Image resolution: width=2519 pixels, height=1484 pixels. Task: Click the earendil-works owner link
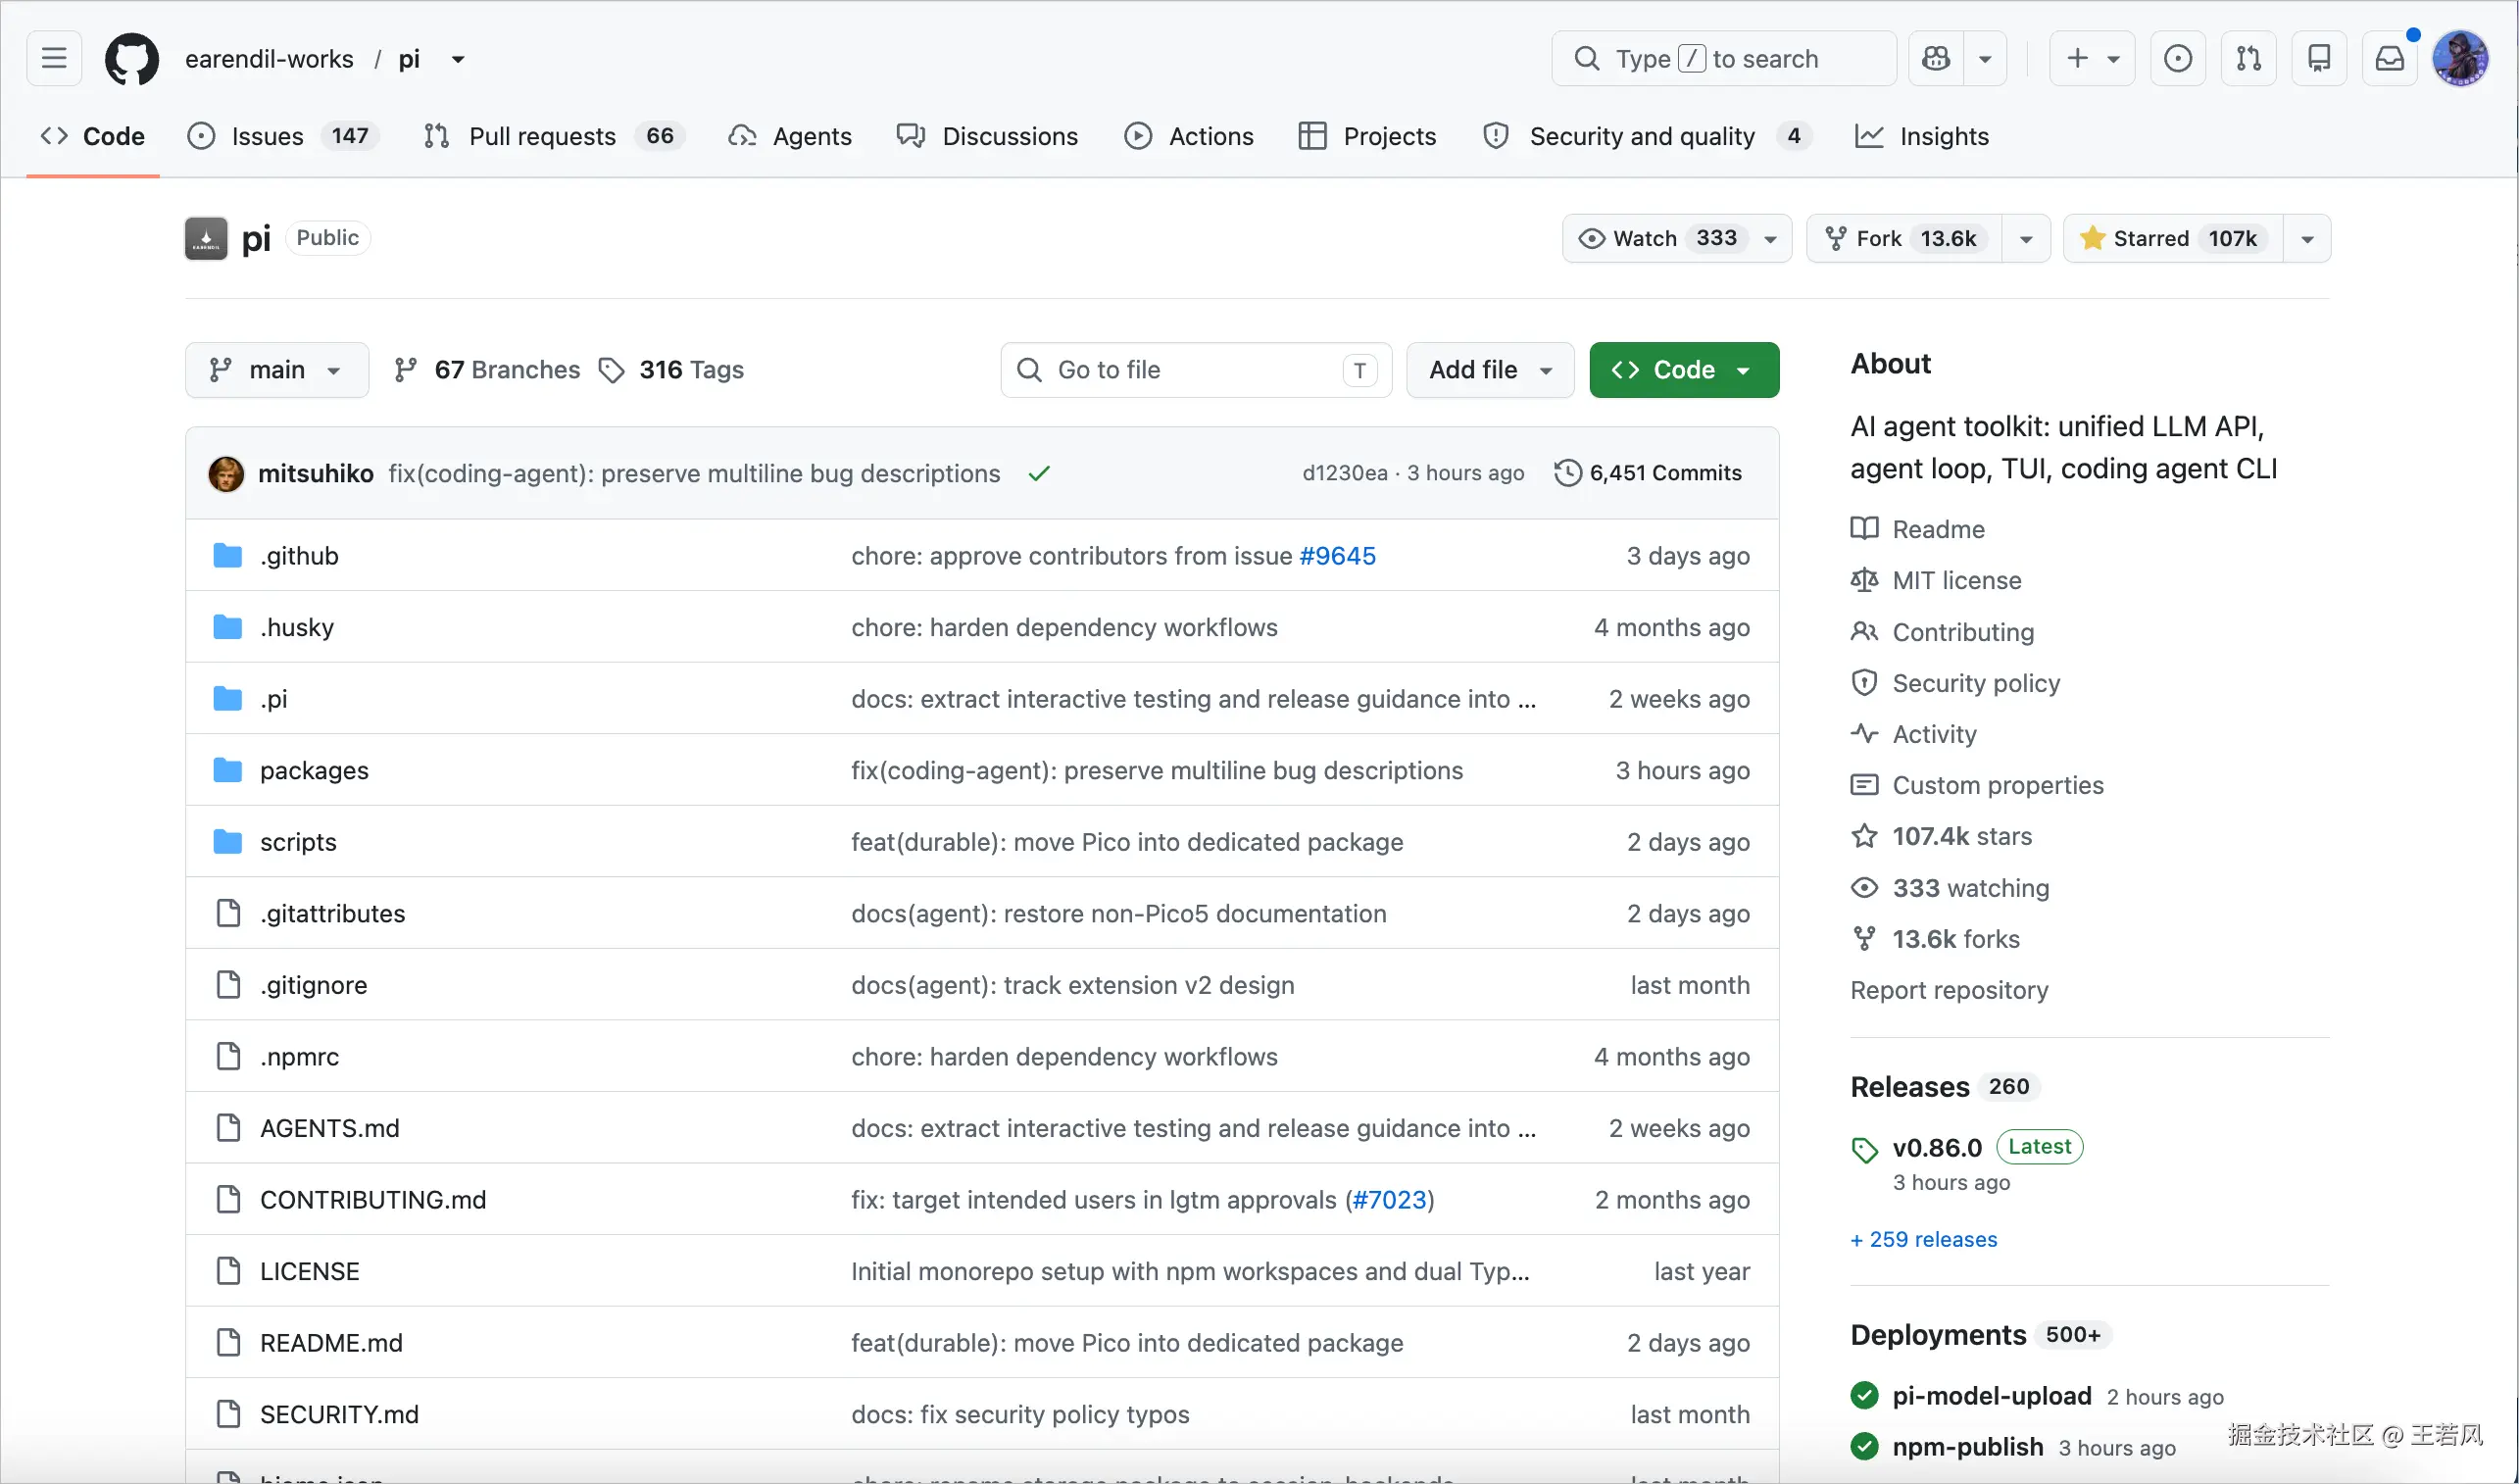coord(269,59)
